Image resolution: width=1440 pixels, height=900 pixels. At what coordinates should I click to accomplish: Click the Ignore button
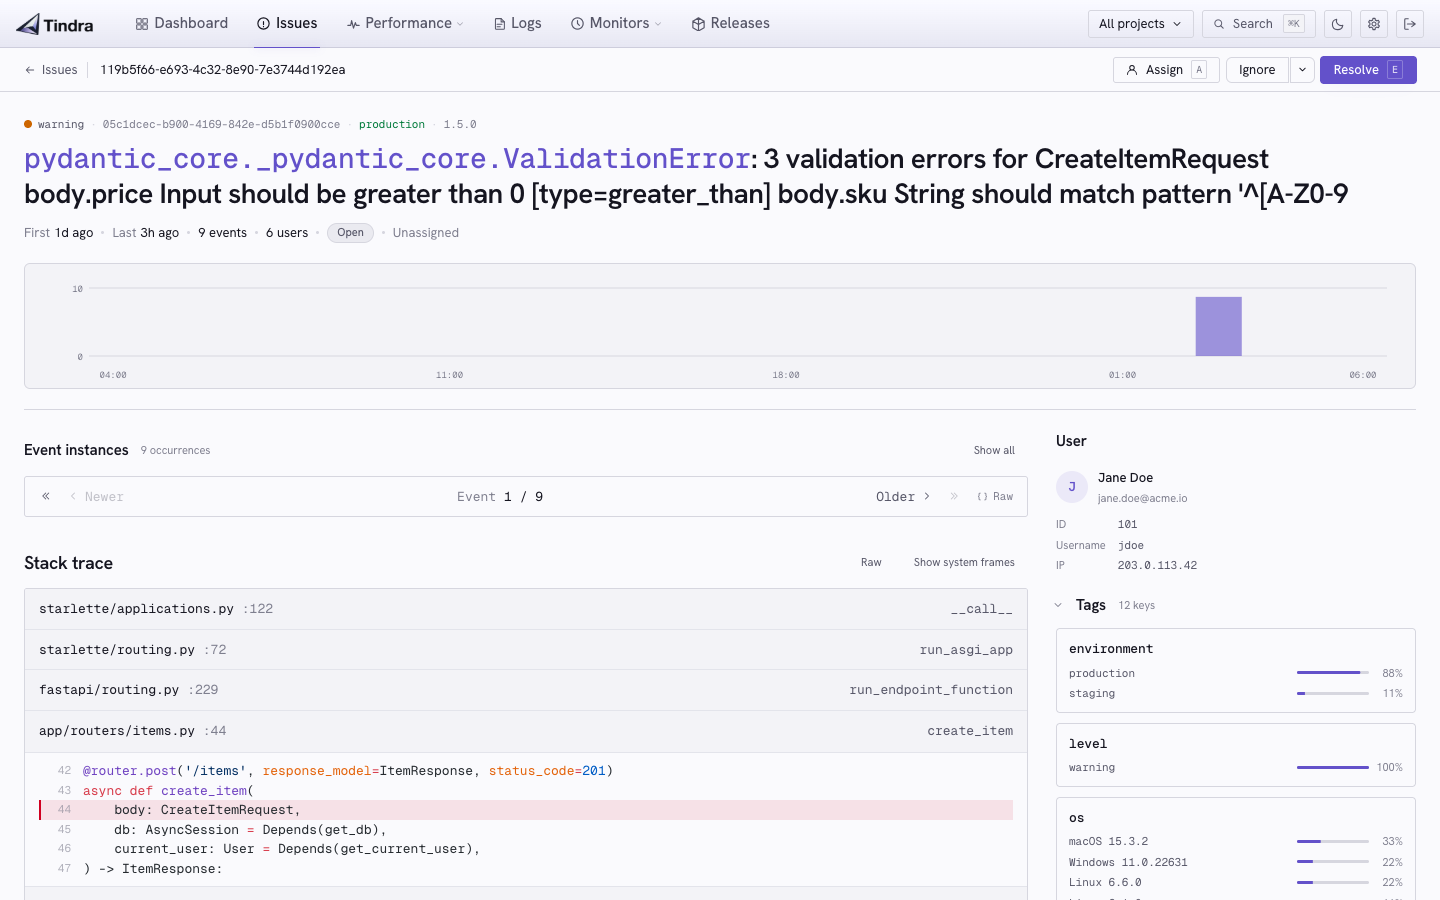click(1257, 70)
